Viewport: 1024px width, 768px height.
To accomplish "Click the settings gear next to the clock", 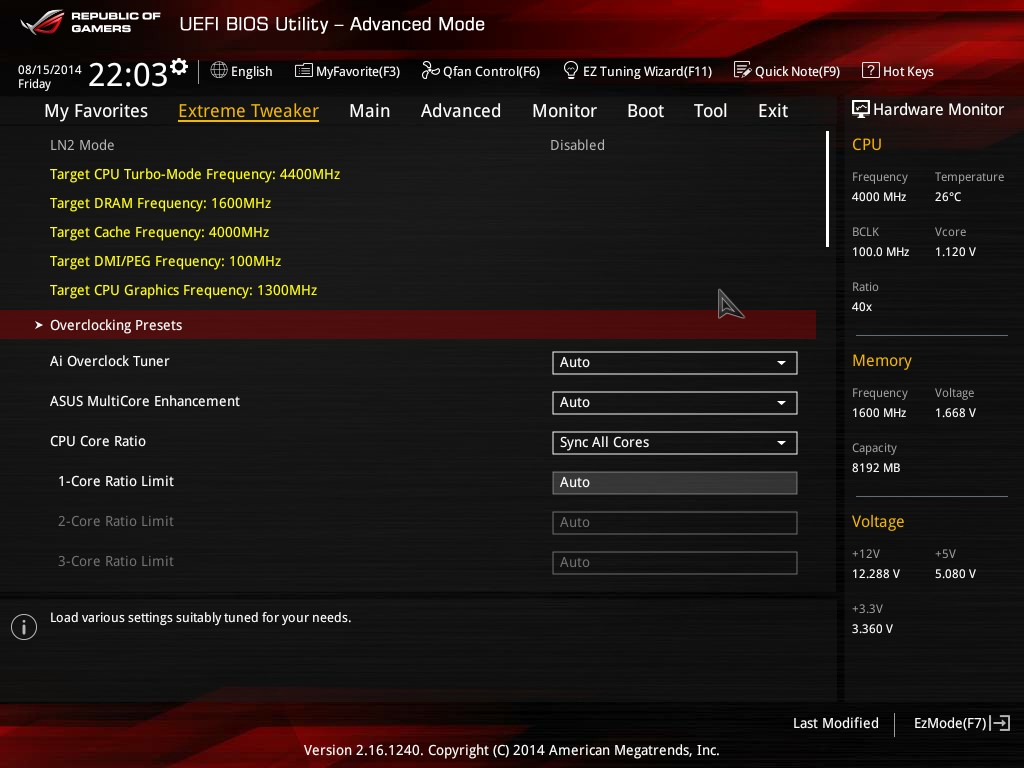I will tap(179, 67).
